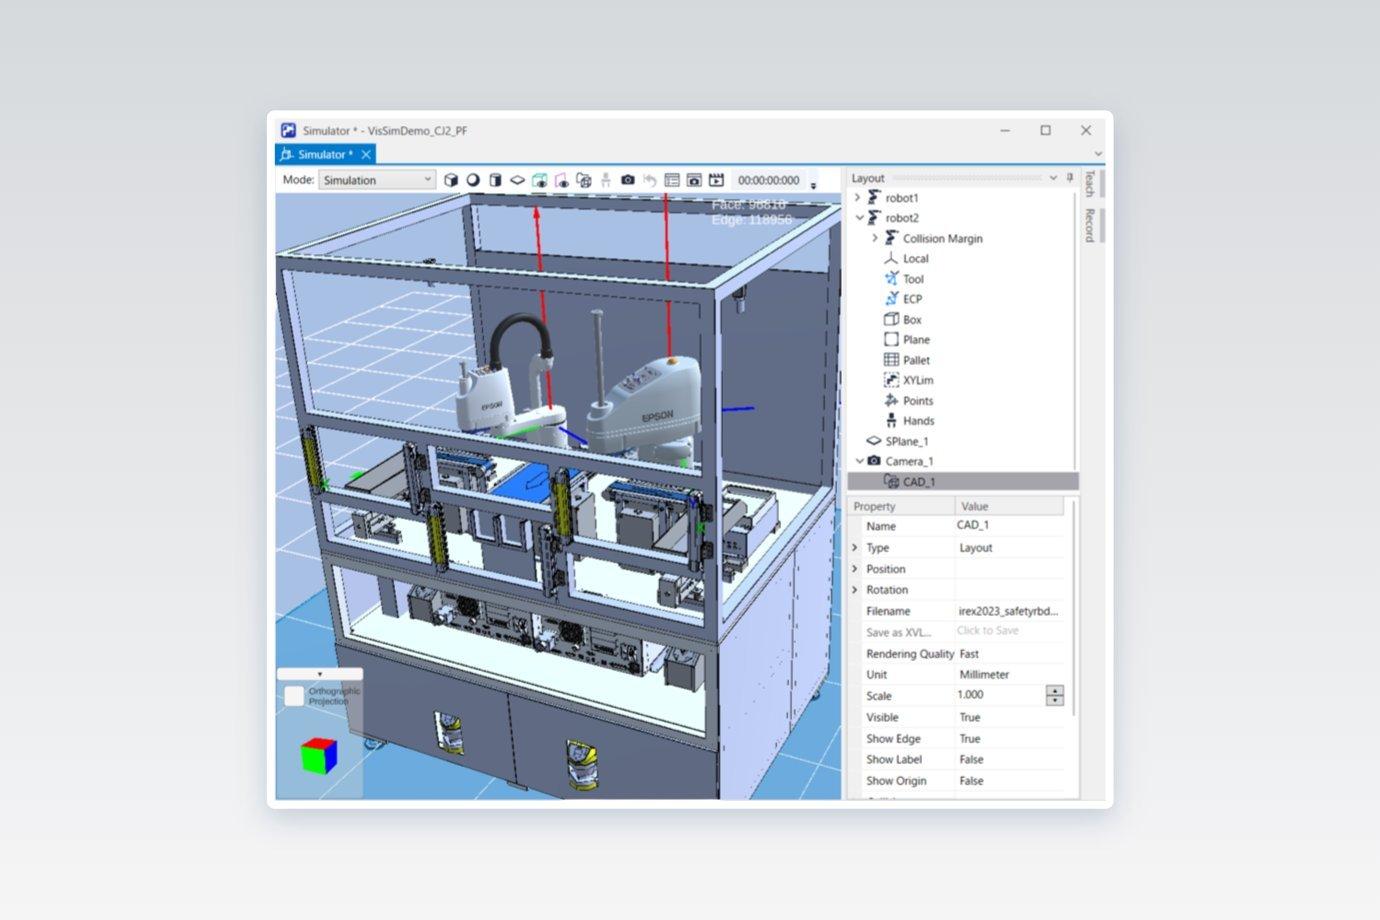This screenshot has width=1380, height=920.
Task: Expand the Position property row
Action: point(855,569)
